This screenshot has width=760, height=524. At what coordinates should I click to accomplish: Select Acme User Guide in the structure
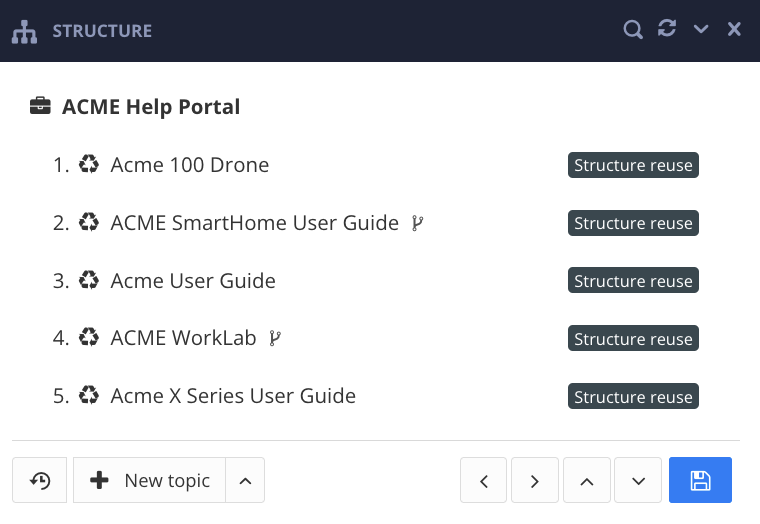click(193, 281)
